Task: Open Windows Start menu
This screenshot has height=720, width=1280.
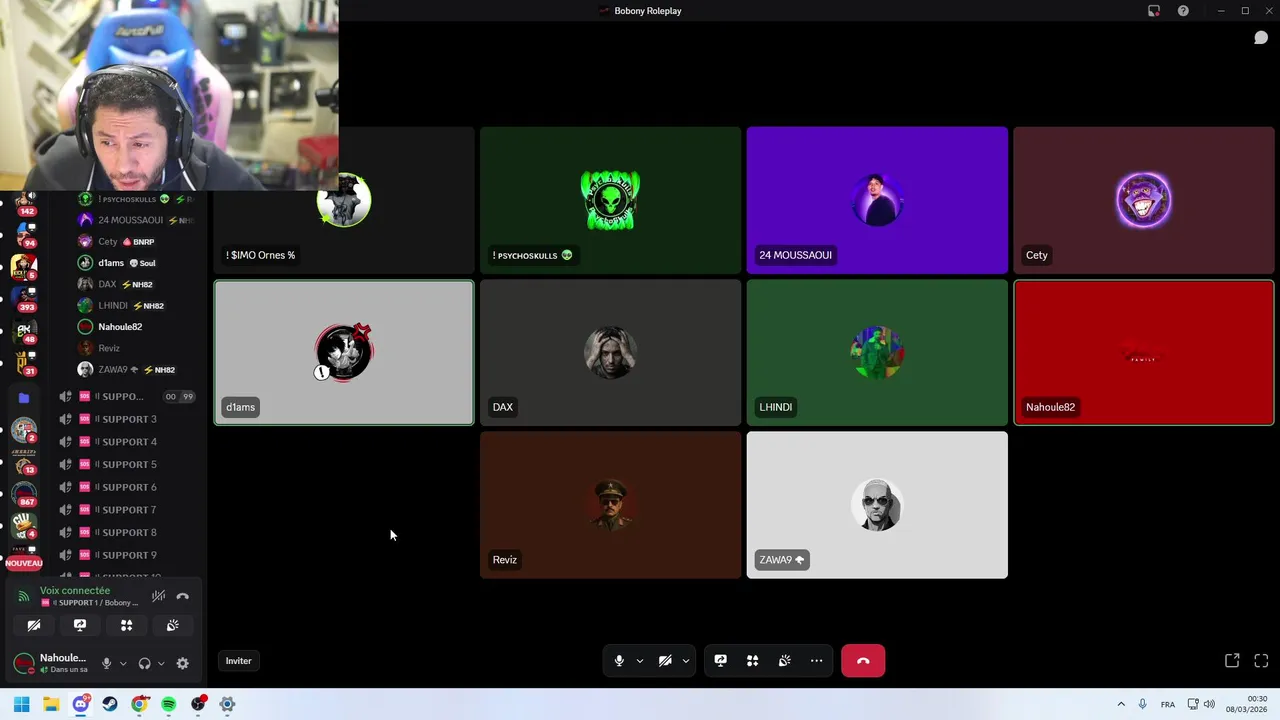Action: point(22,704)
